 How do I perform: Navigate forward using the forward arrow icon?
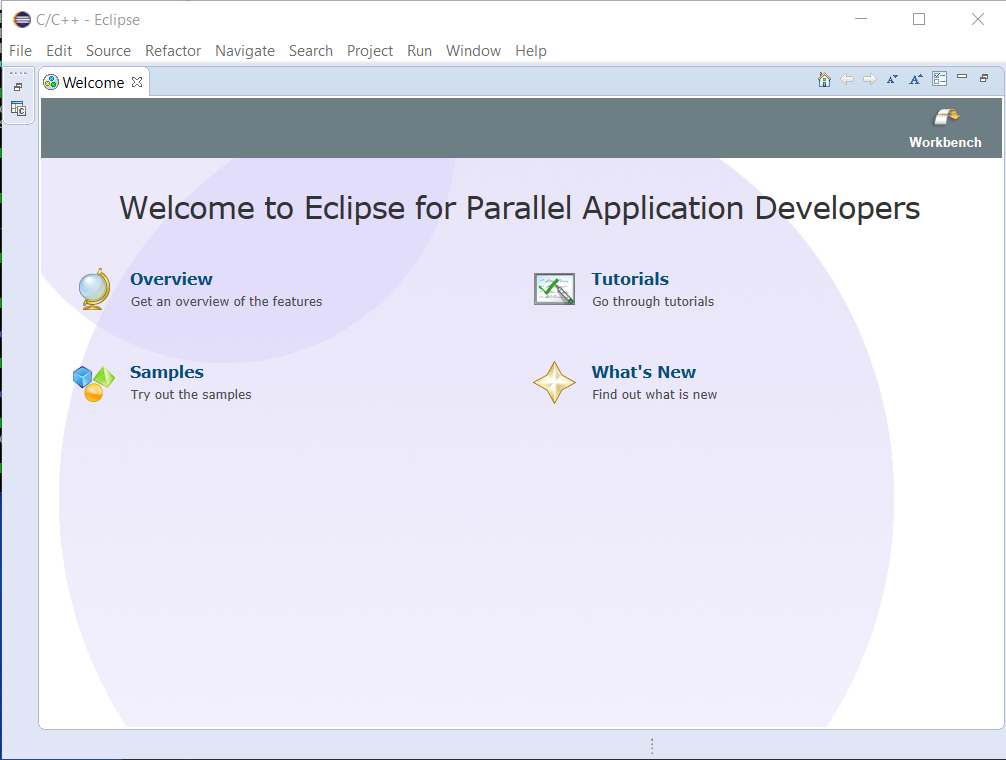coord(870,78)
